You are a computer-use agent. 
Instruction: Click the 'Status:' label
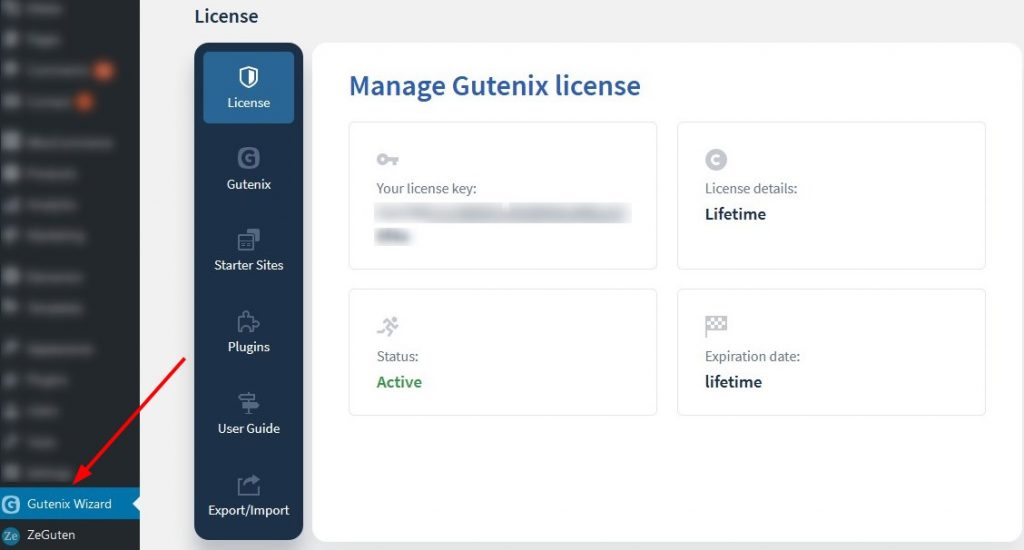[x=398, y=357]
